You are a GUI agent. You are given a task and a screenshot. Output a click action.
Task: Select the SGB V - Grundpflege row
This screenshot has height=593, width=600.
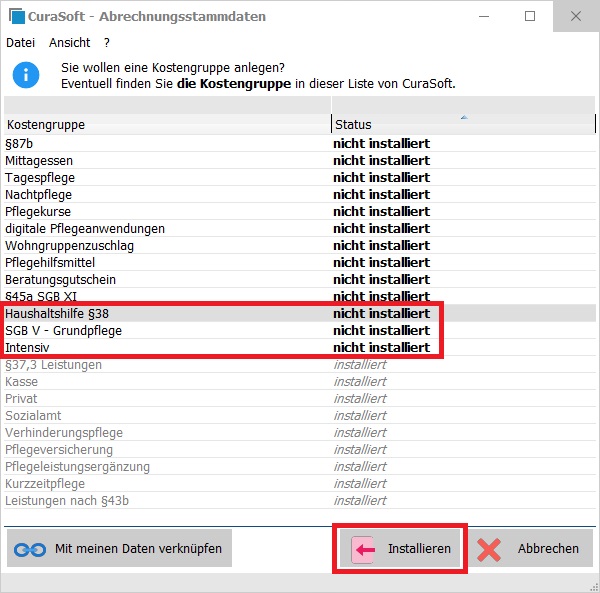tap(300, 330)
